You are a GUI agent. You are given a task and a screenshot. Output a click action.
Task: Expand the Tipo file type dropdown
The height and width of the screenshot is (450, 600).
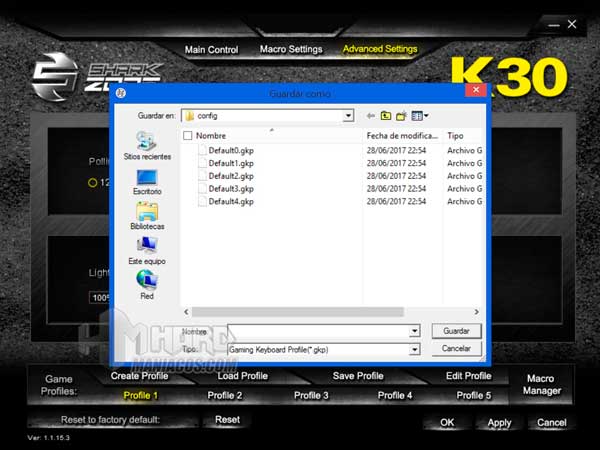[x=414, y=349]
